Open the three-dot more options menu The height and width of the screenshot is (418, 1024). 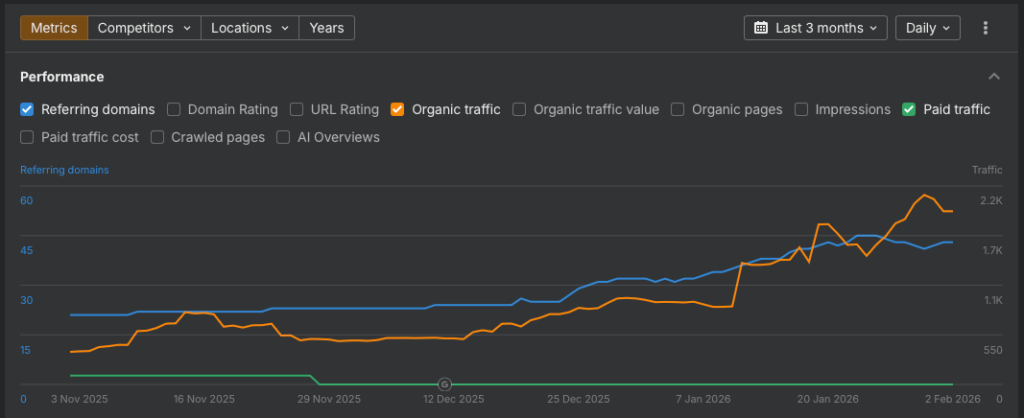(x=986, y=28)
